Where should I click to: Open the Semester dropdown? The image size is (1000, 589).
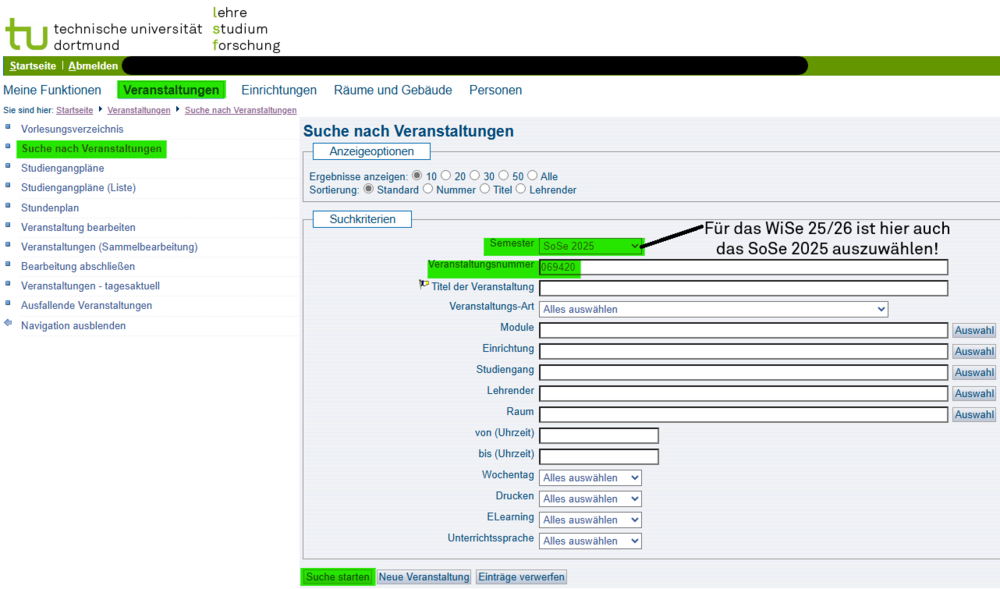(591, 246)
